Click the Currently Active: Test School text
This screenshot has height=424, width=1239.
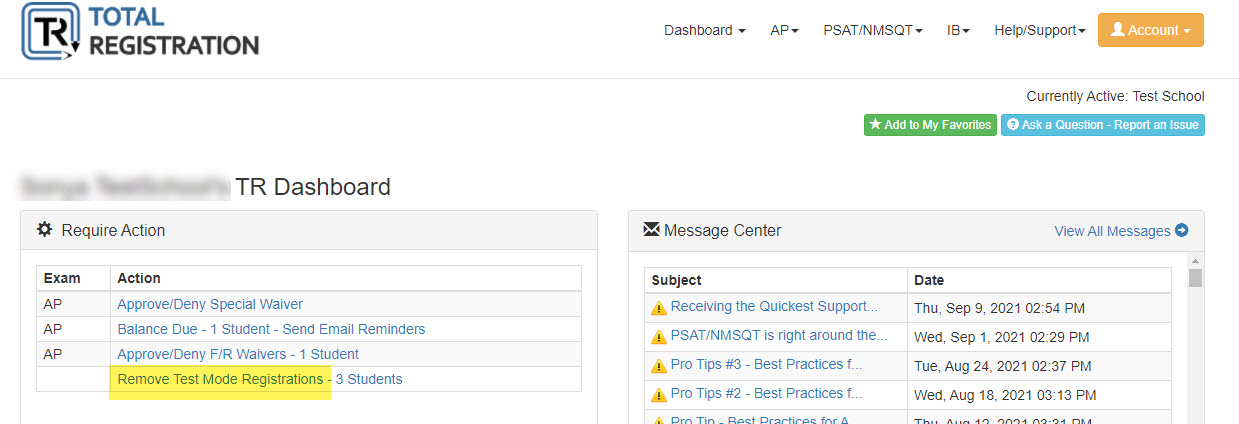click(x=1115, y=96)
